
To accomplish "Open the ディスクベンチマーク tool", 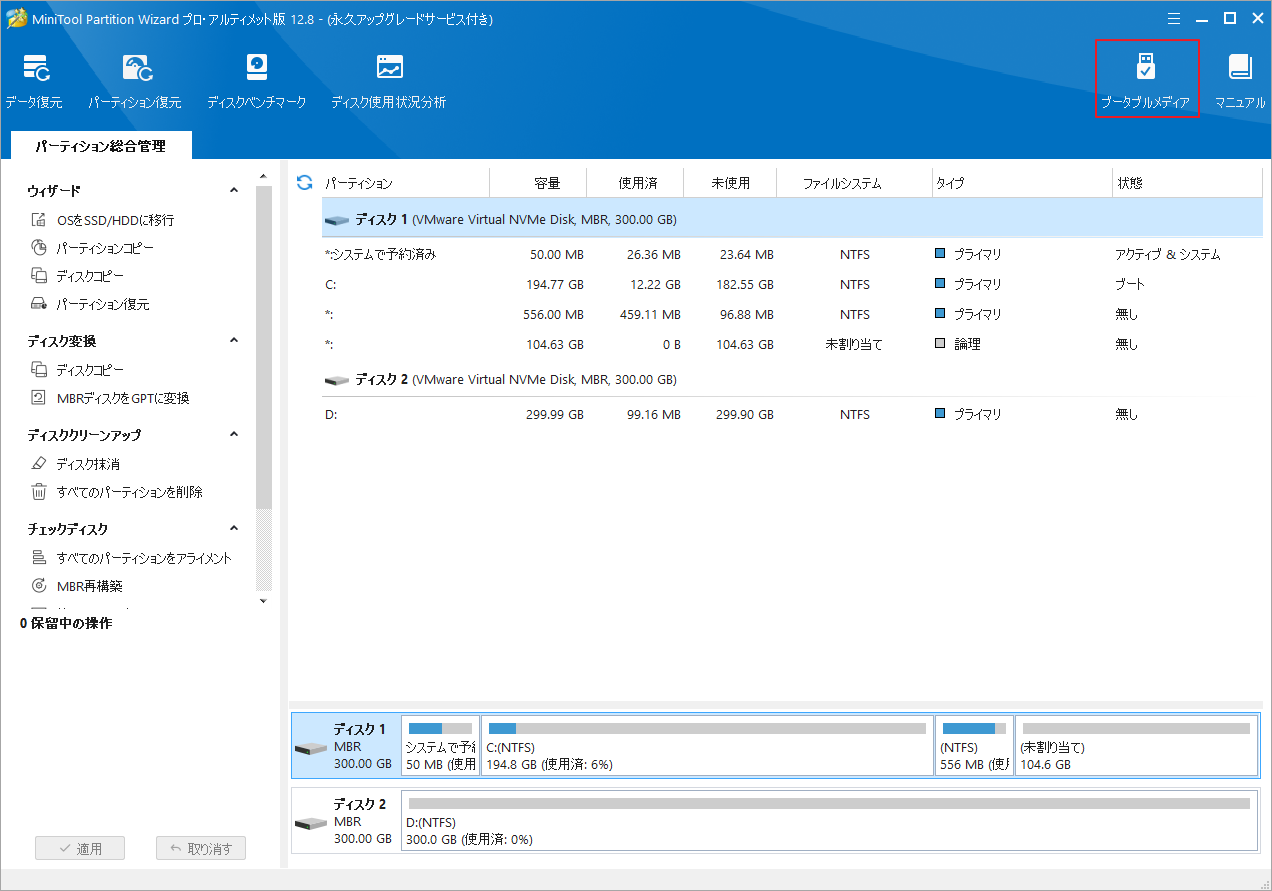I will [x=257, y=82].
